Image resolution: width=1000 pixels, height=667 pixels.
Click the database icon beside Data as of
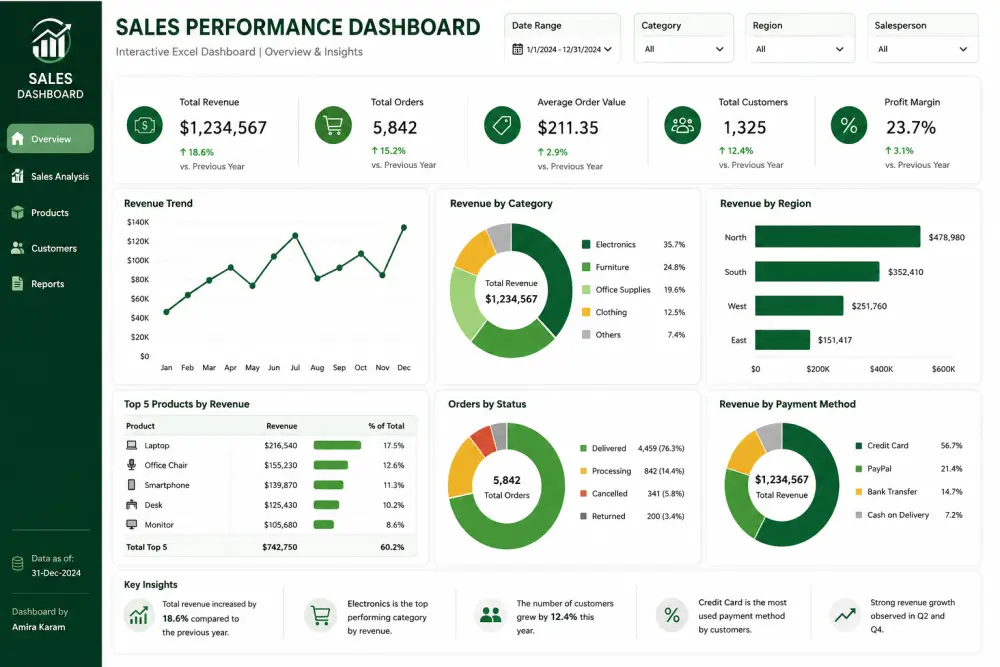coord(18,564)
